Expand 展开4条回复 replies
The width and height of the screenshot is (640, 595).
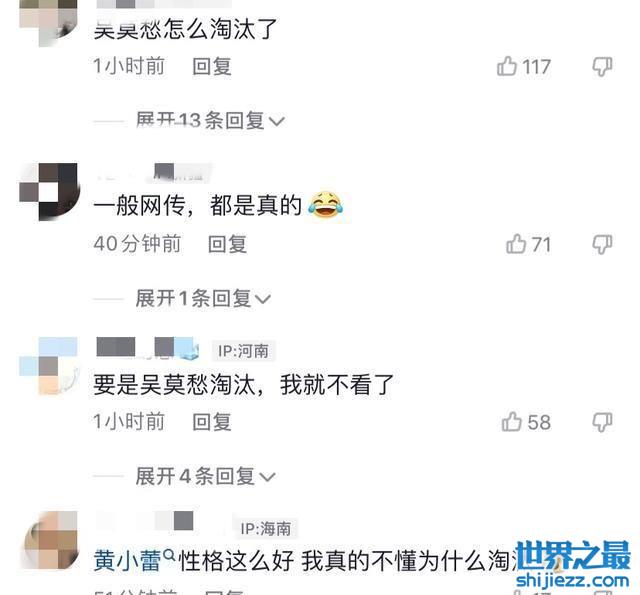[206, 476]
